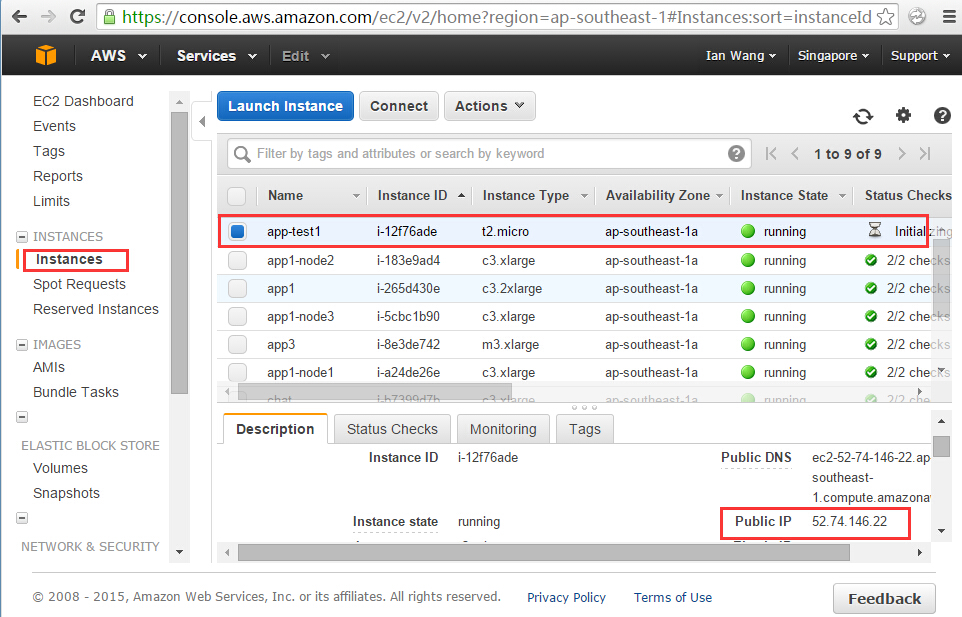
Task: Collapse the IMAGES section in sidebar
Action: pyautogui.click(x=22, y=345)
